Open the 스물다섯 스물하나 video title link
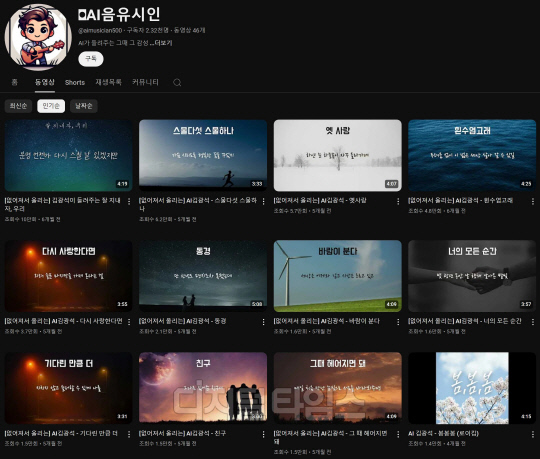Image resolution: width=540 pixels, height=459 pixels. click(x=198, y=204)
